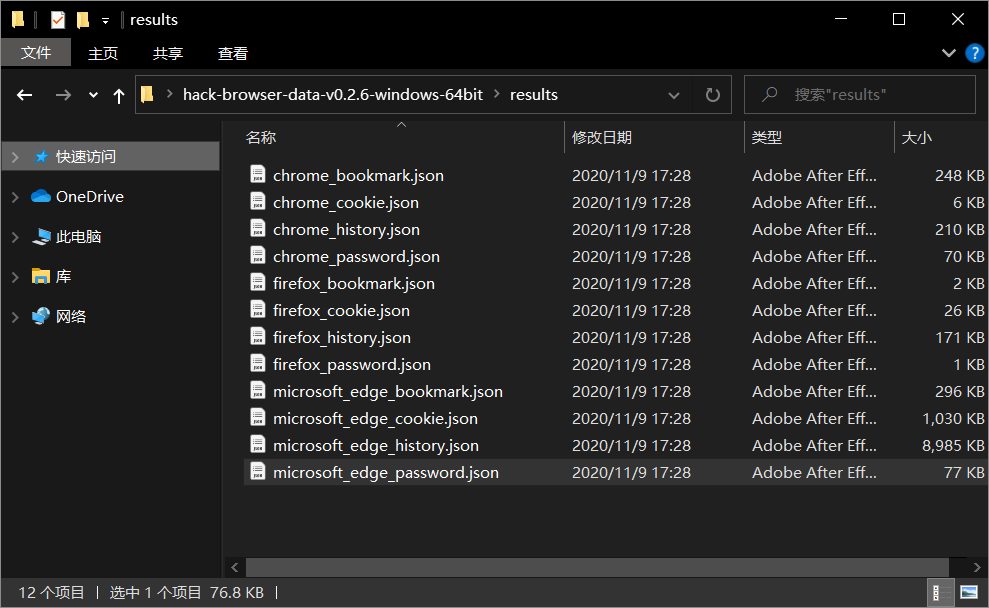Switch to the 共享 ribbon tab

[x=168, y=54]
